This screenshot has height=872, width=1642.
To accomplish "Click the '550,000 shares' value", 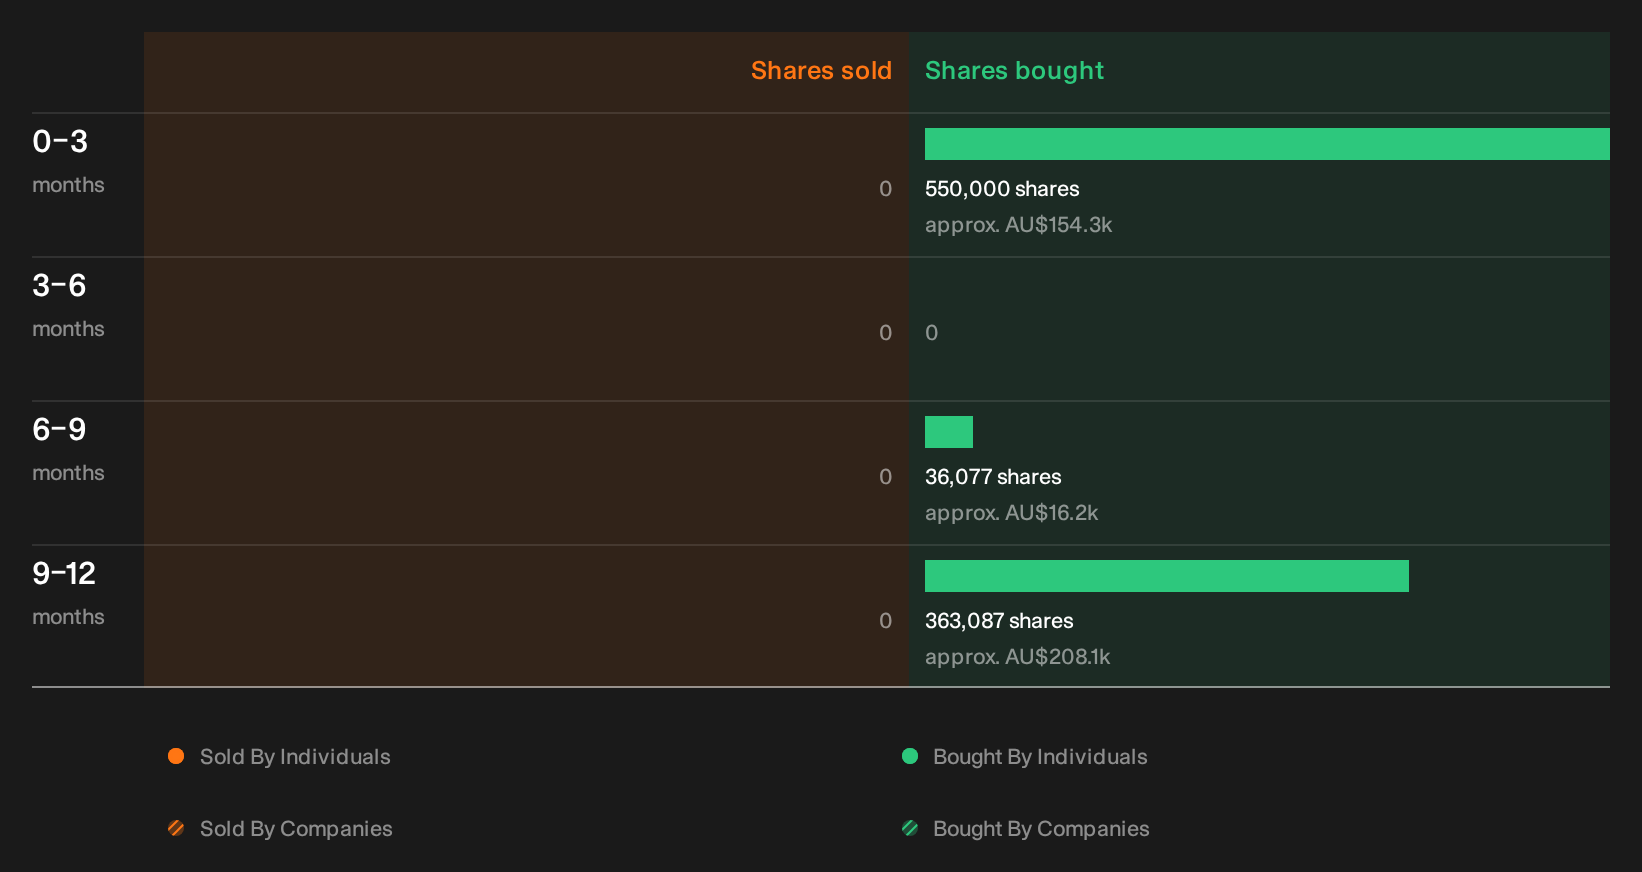I will [x=1002, y=189].
